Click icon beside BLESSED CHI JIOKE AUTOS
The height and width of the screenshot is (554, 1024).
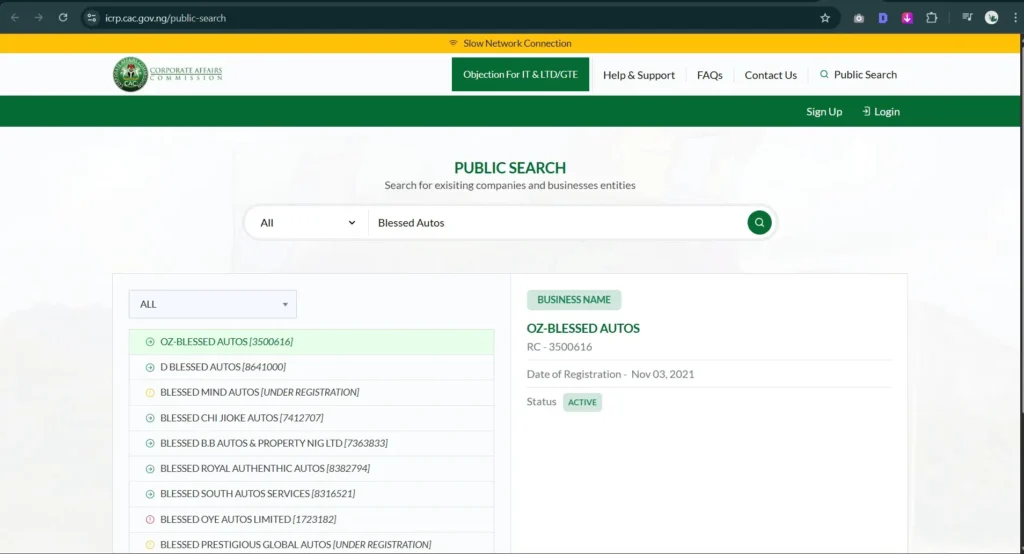(150, 418)
